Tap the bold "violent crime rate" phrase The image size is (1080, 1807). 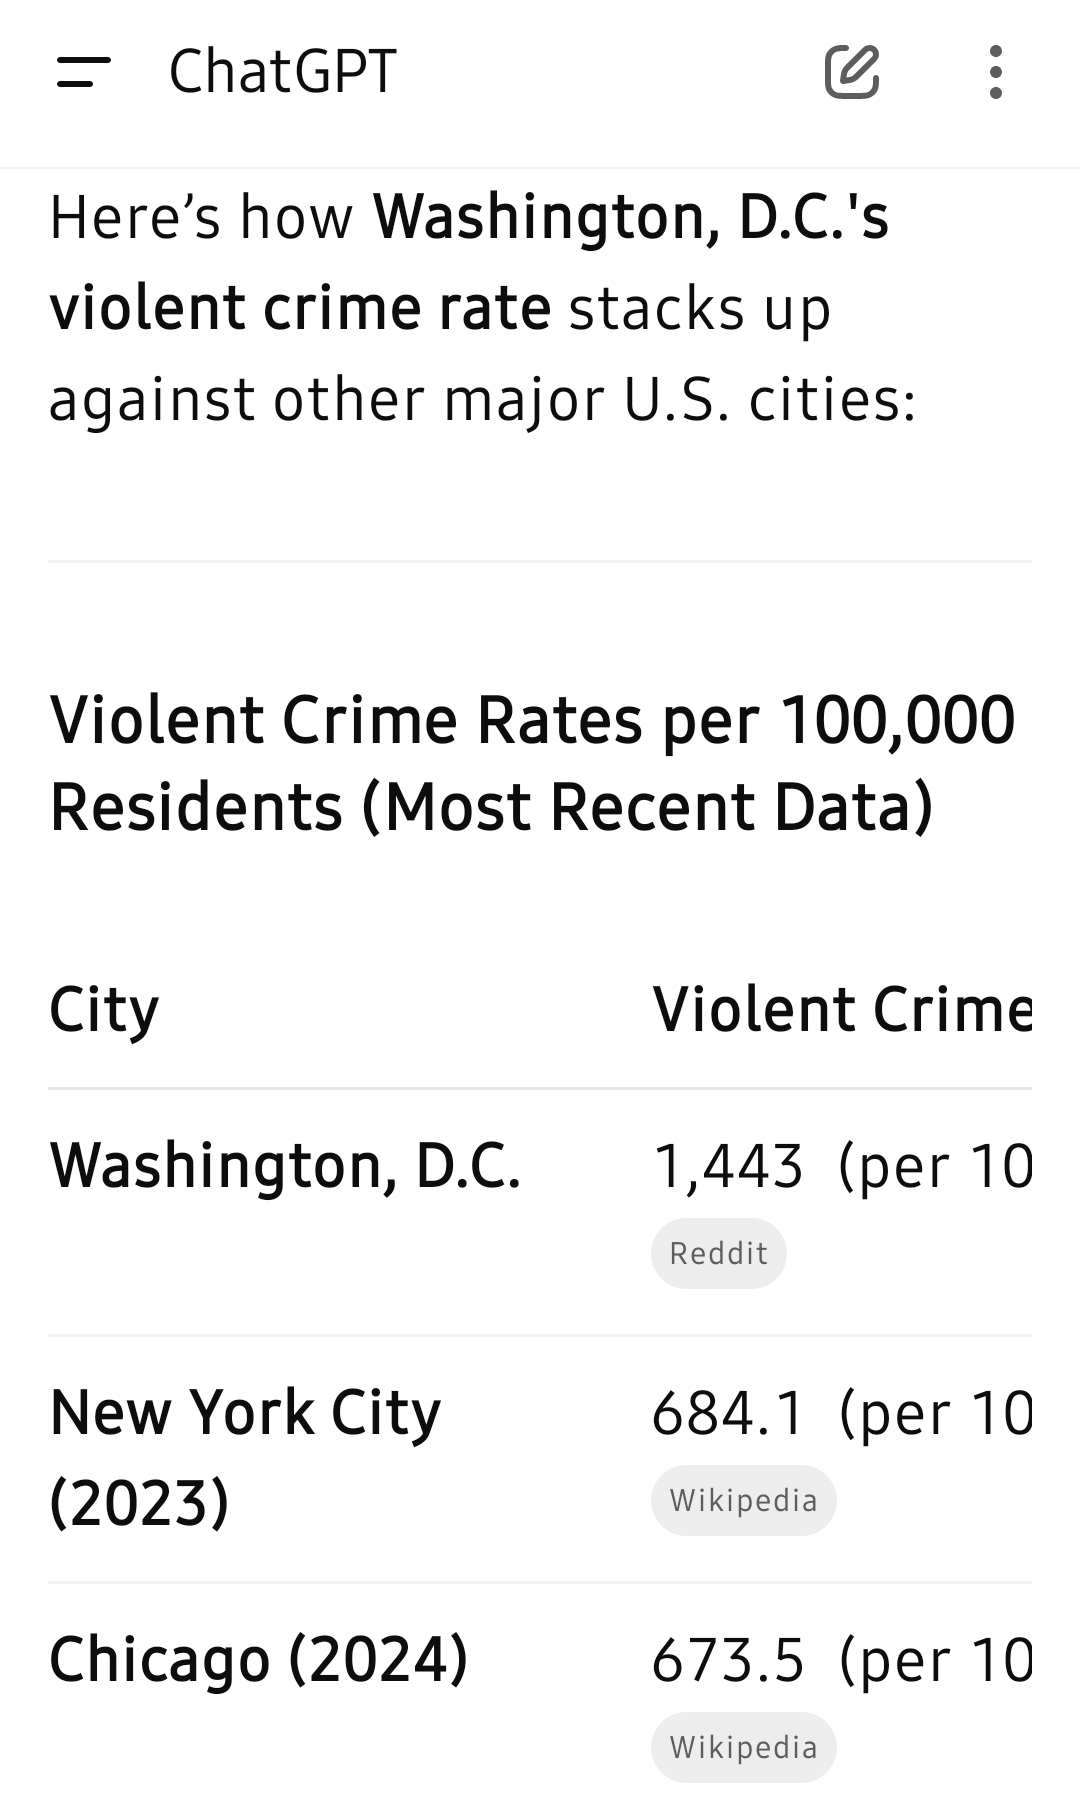[300, 307]
